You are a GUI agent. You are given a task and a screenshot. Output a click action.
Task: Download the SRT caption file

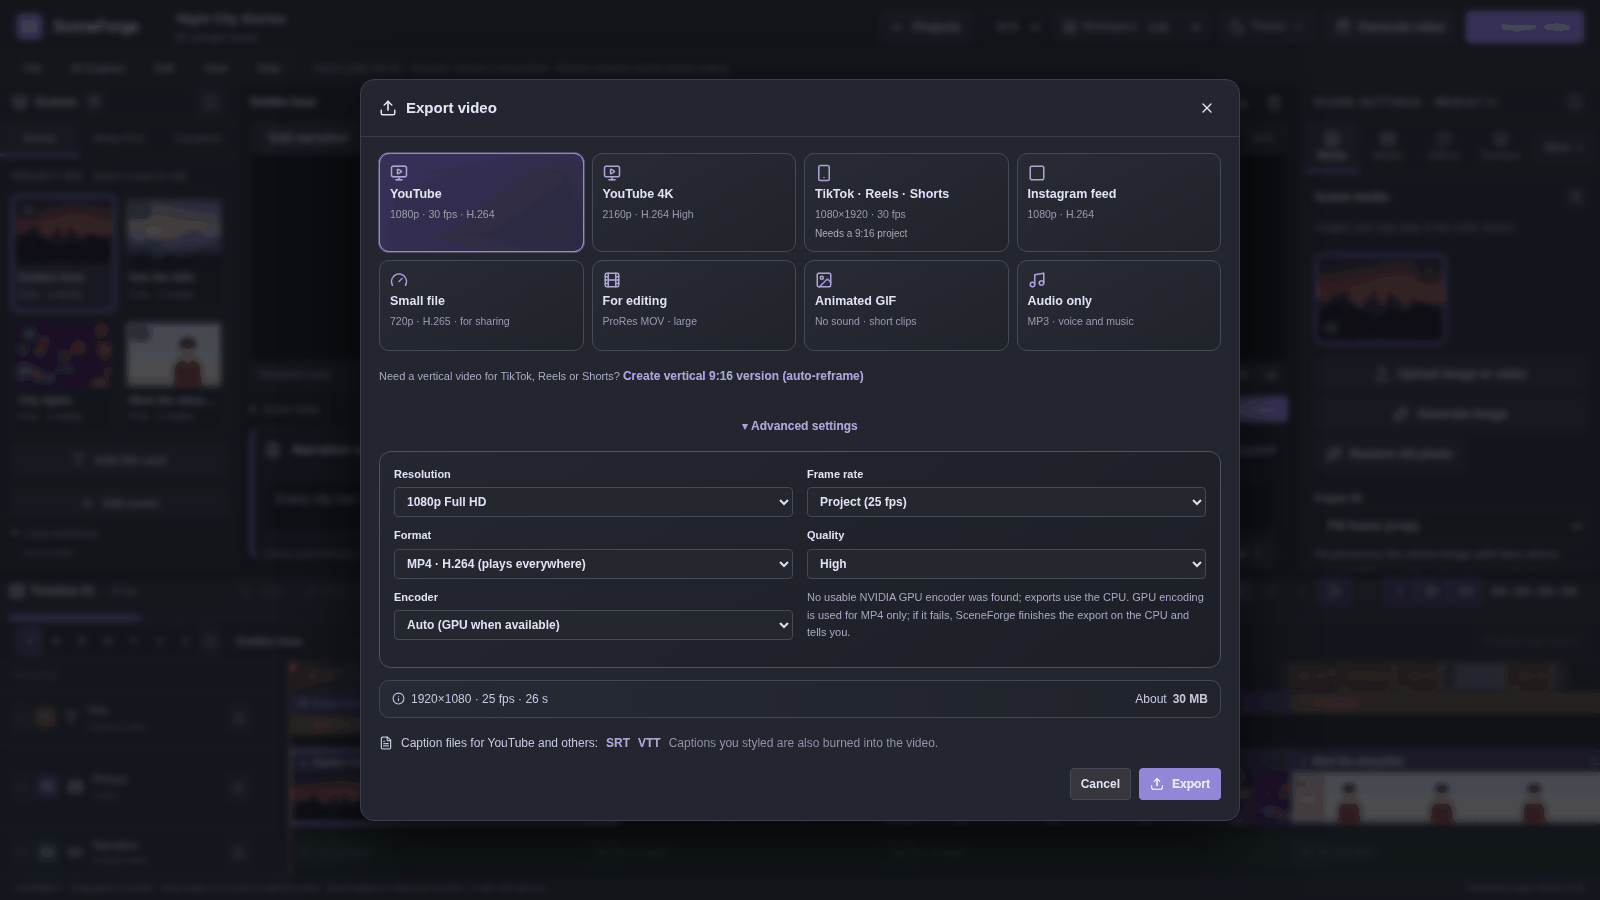[618, 743]
